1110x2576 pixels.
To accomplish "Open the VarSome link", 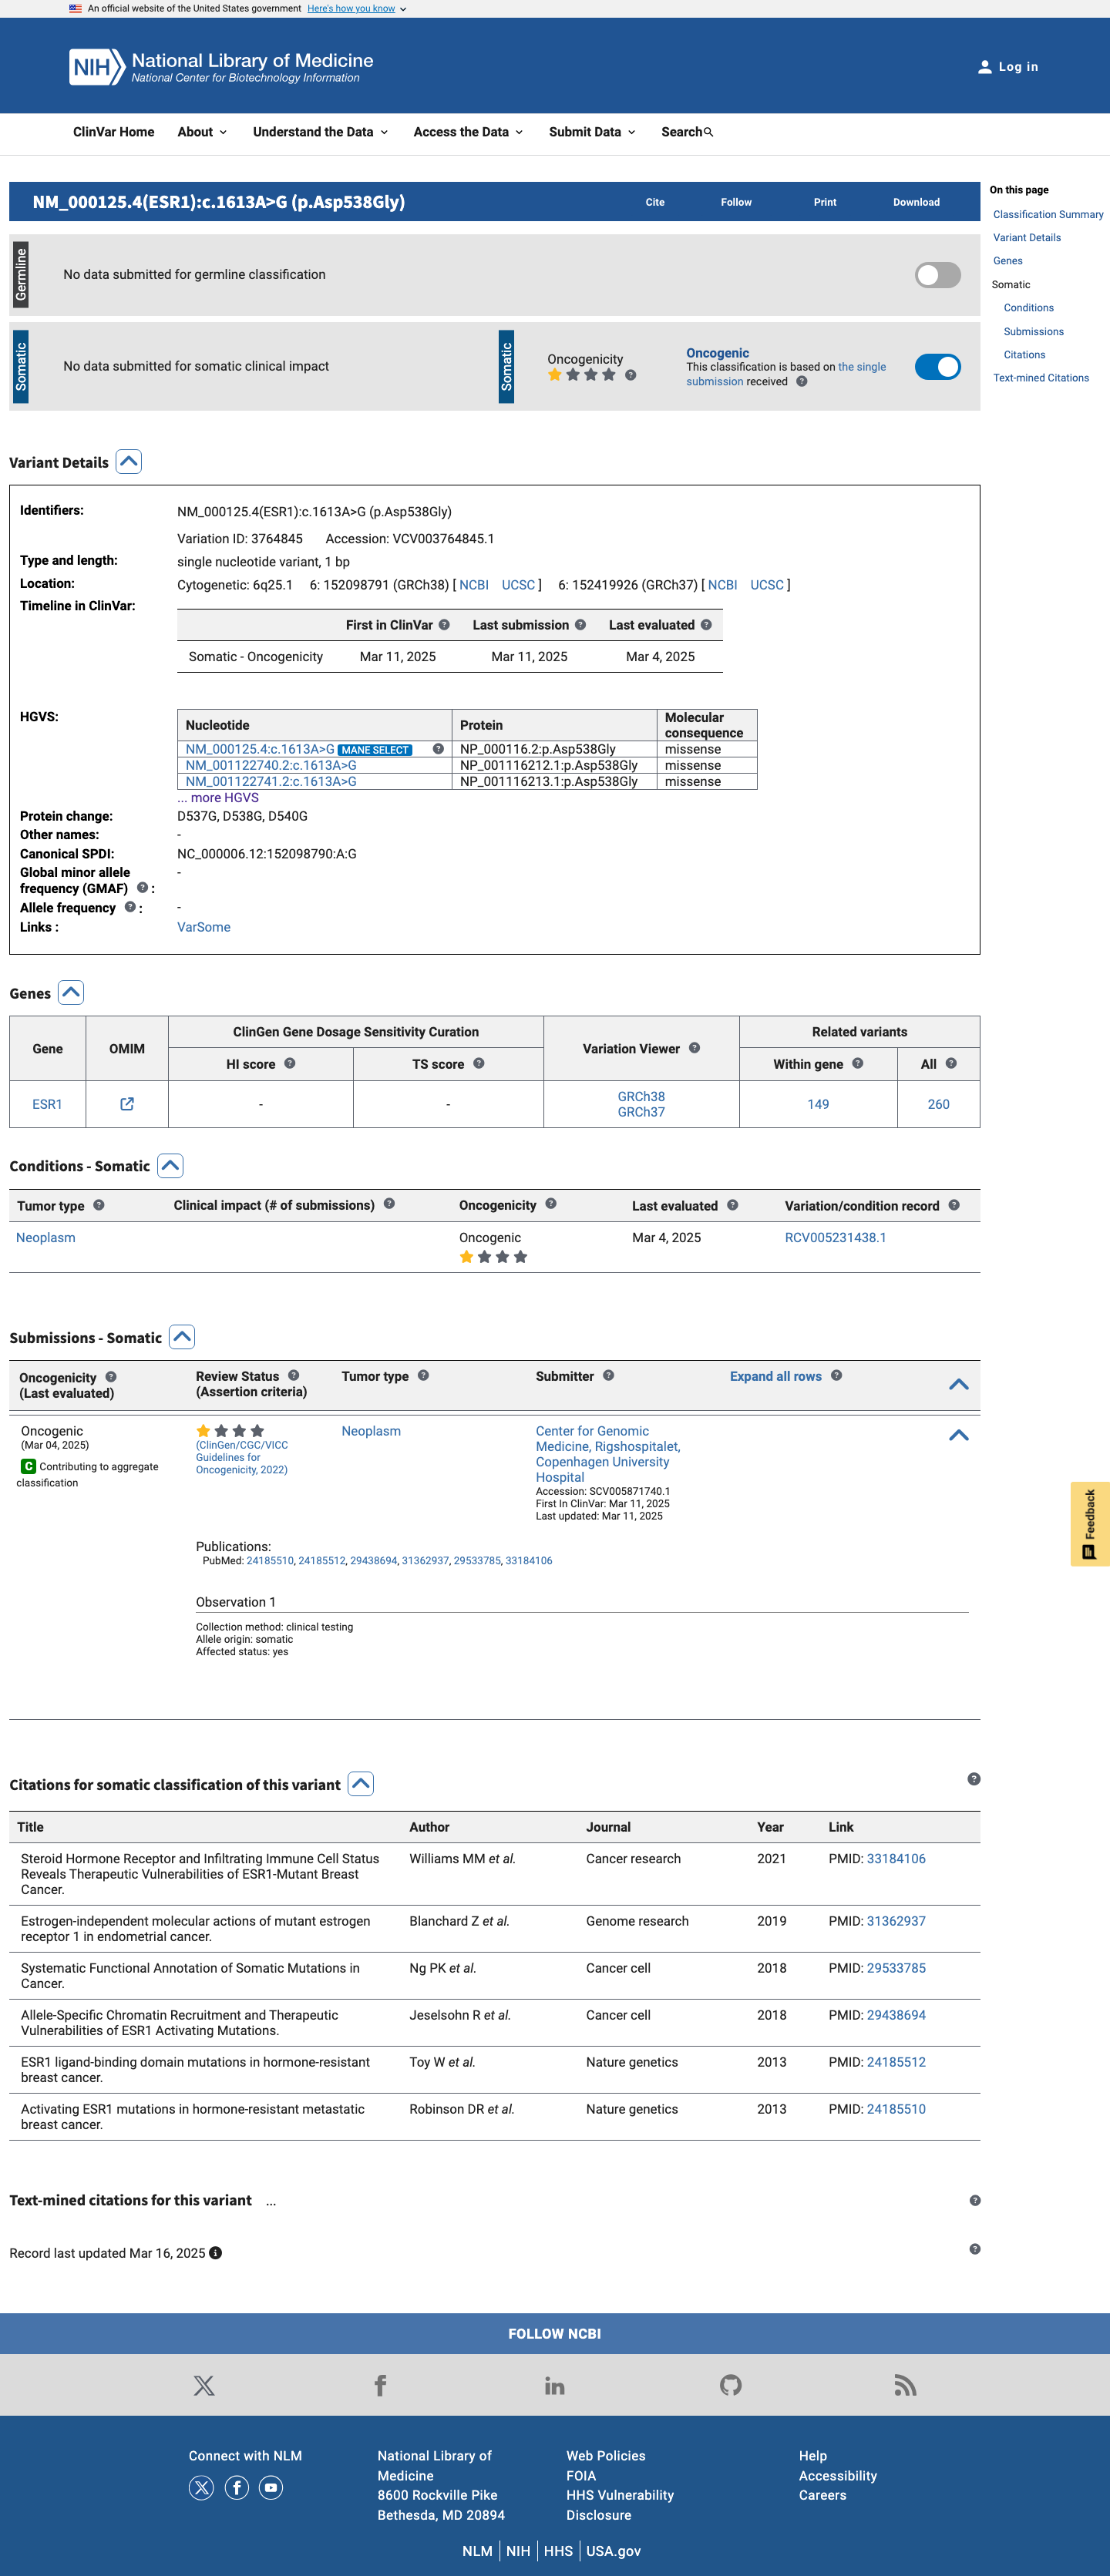I will pos(204,927).
